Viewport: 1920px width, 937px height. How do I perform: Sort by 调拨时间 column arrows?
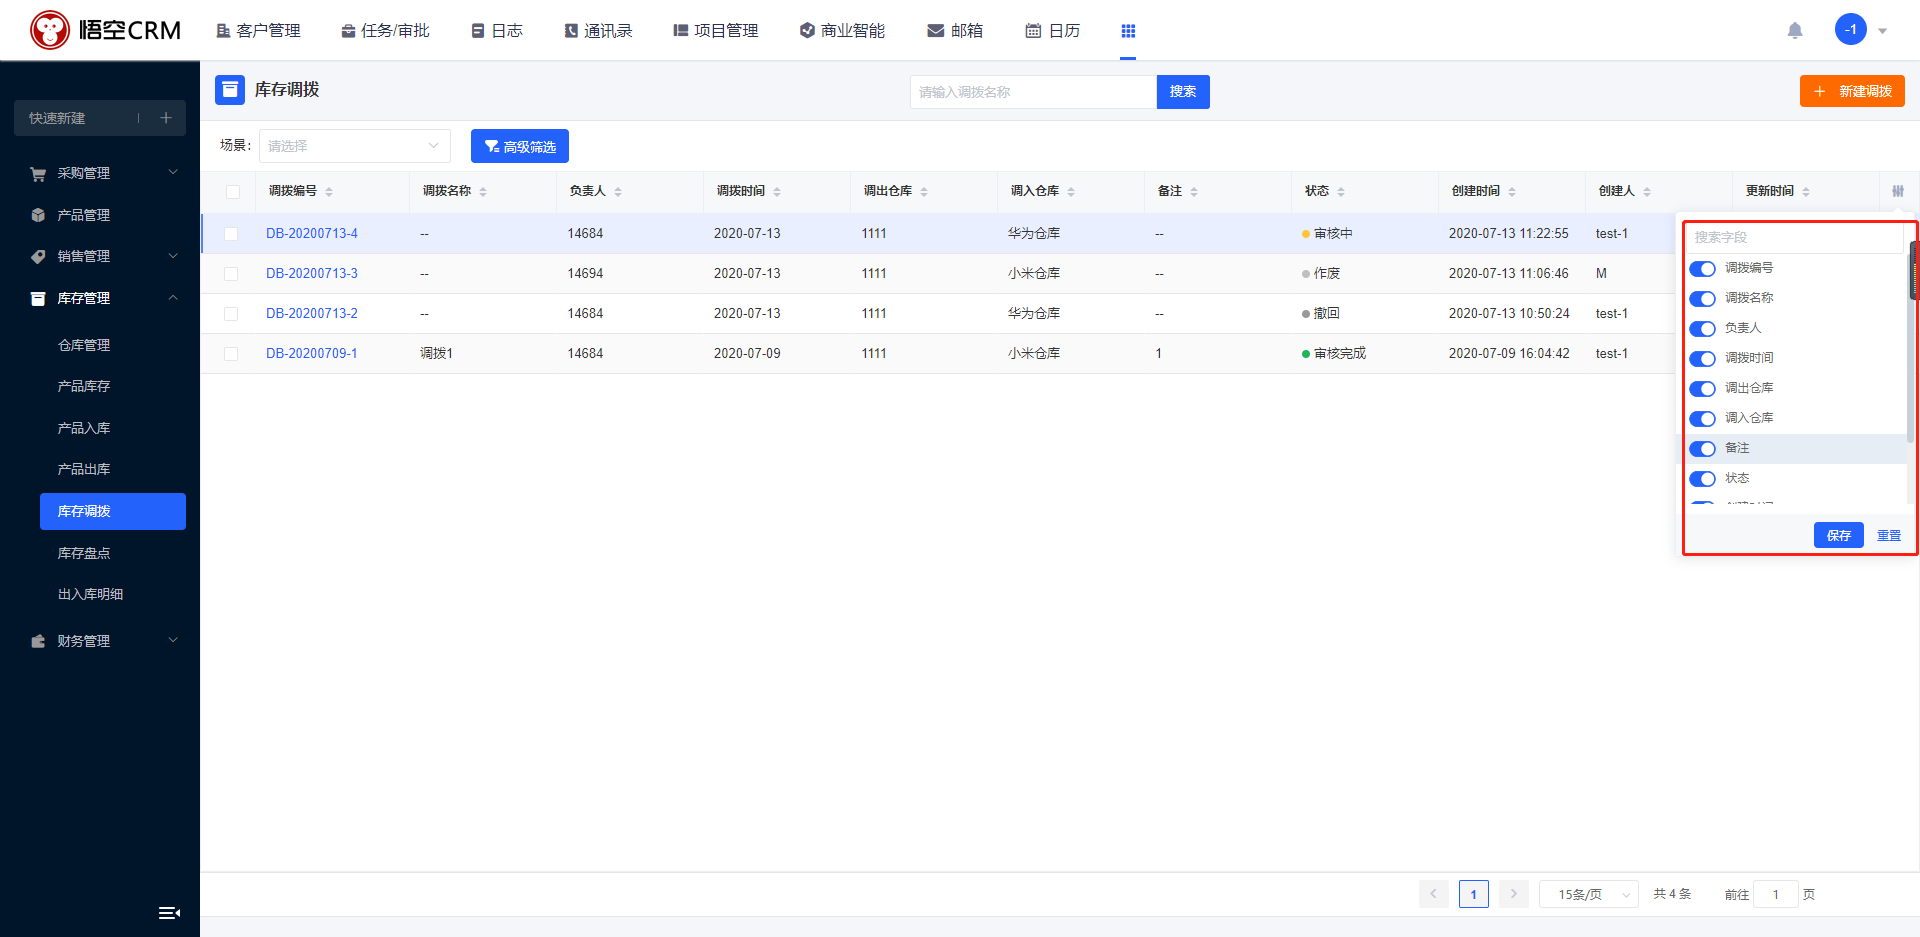pyautogui.click(x=777, y=191)
